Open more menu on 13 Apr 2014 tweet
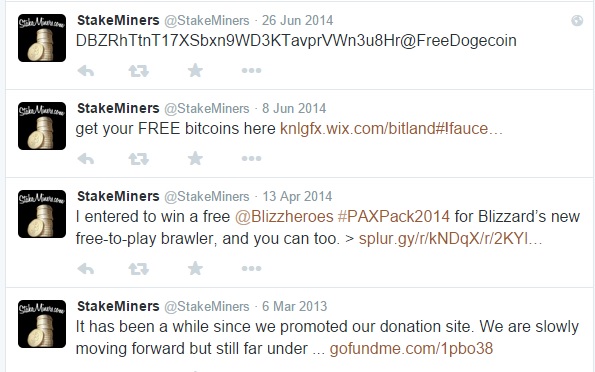Screen dimensions: 595x372 (251, 269)
